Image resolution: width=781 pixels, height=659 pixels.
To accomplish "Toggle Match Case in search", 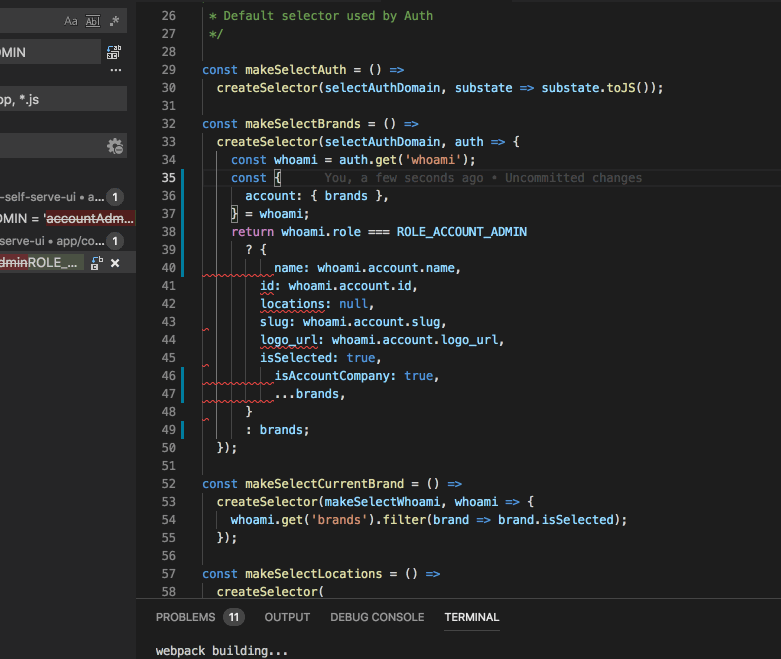I will 71,21.
